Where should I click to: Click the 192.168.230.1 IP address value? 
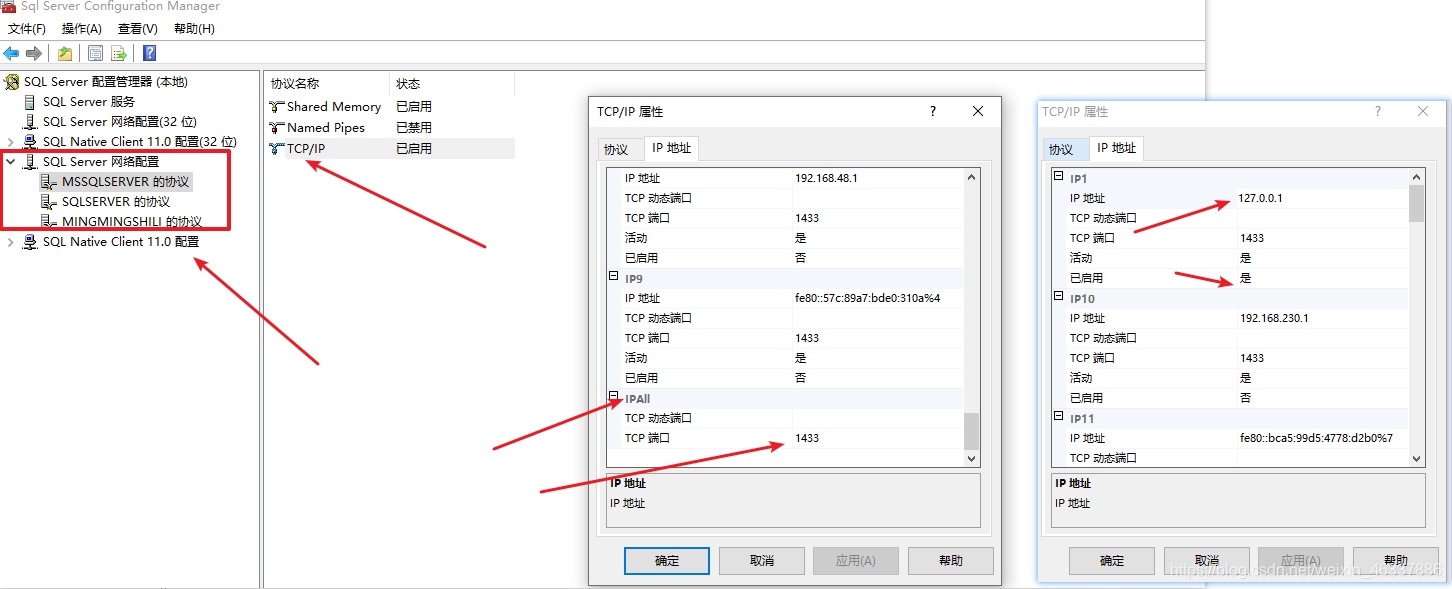(x=1273, y=318)
